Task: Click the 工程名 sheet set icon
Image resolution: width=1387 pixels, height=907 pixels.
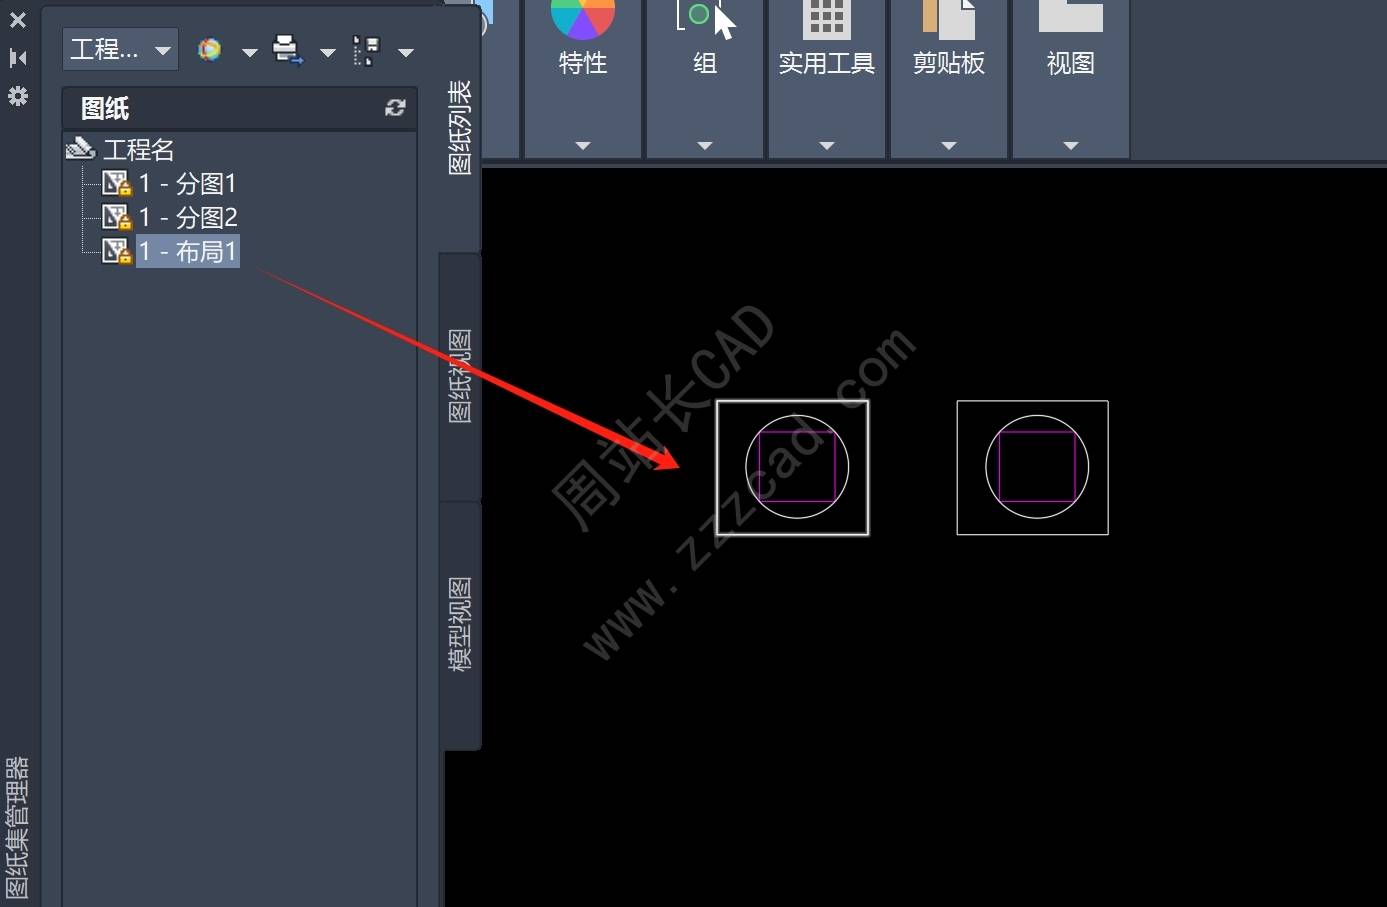Action: [x=80, y=150]
